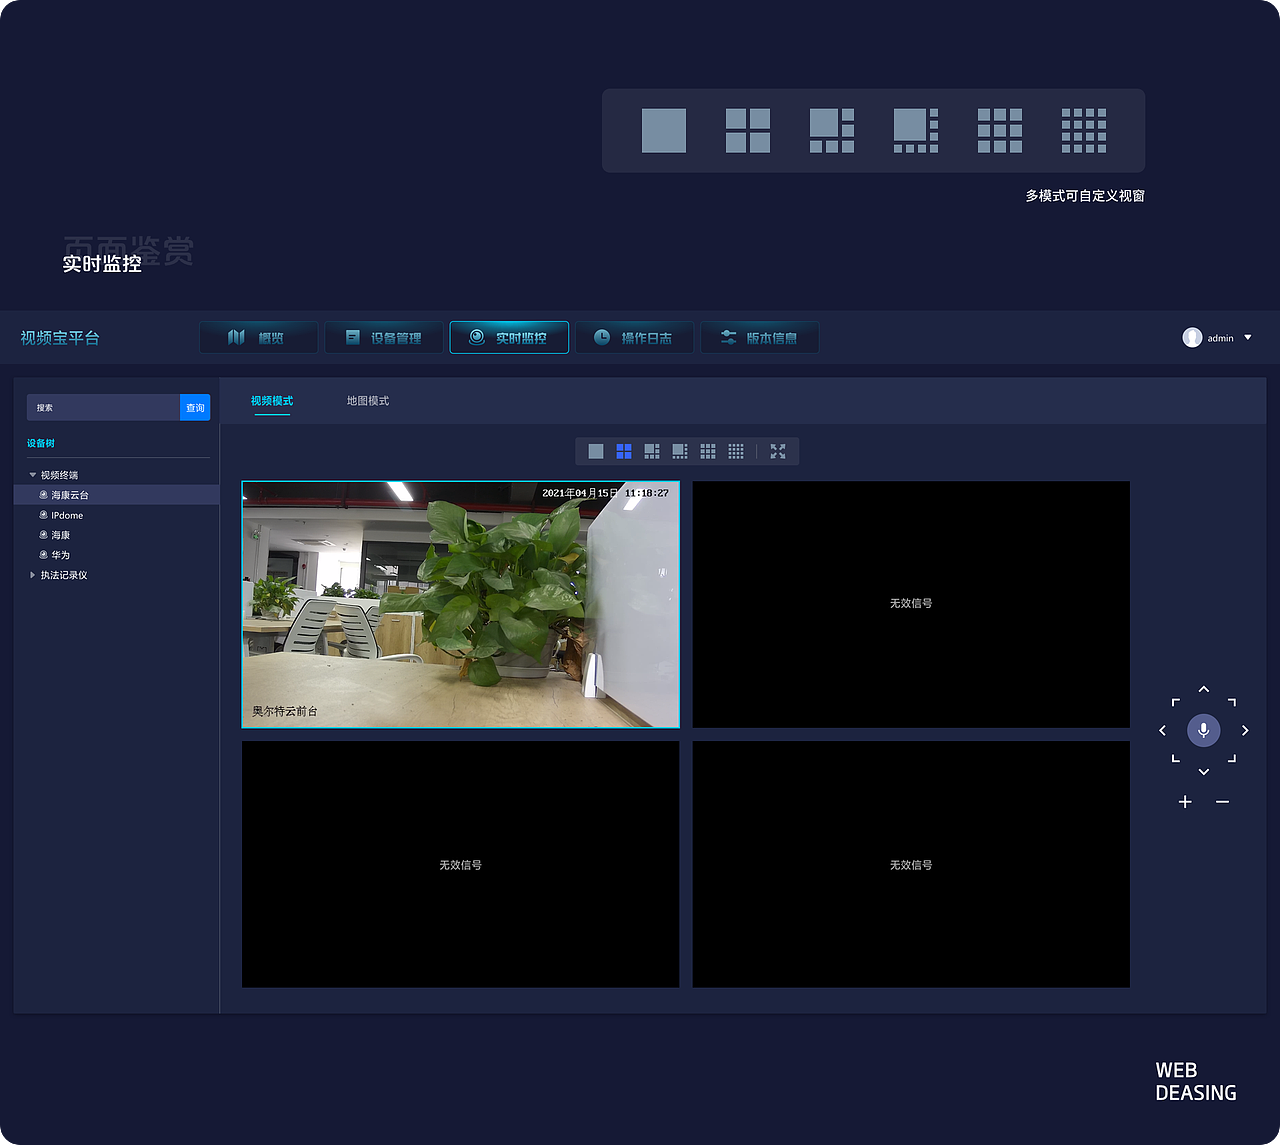Click the admin user avatar
1280x1145 pixels.
coord(1192,338)
